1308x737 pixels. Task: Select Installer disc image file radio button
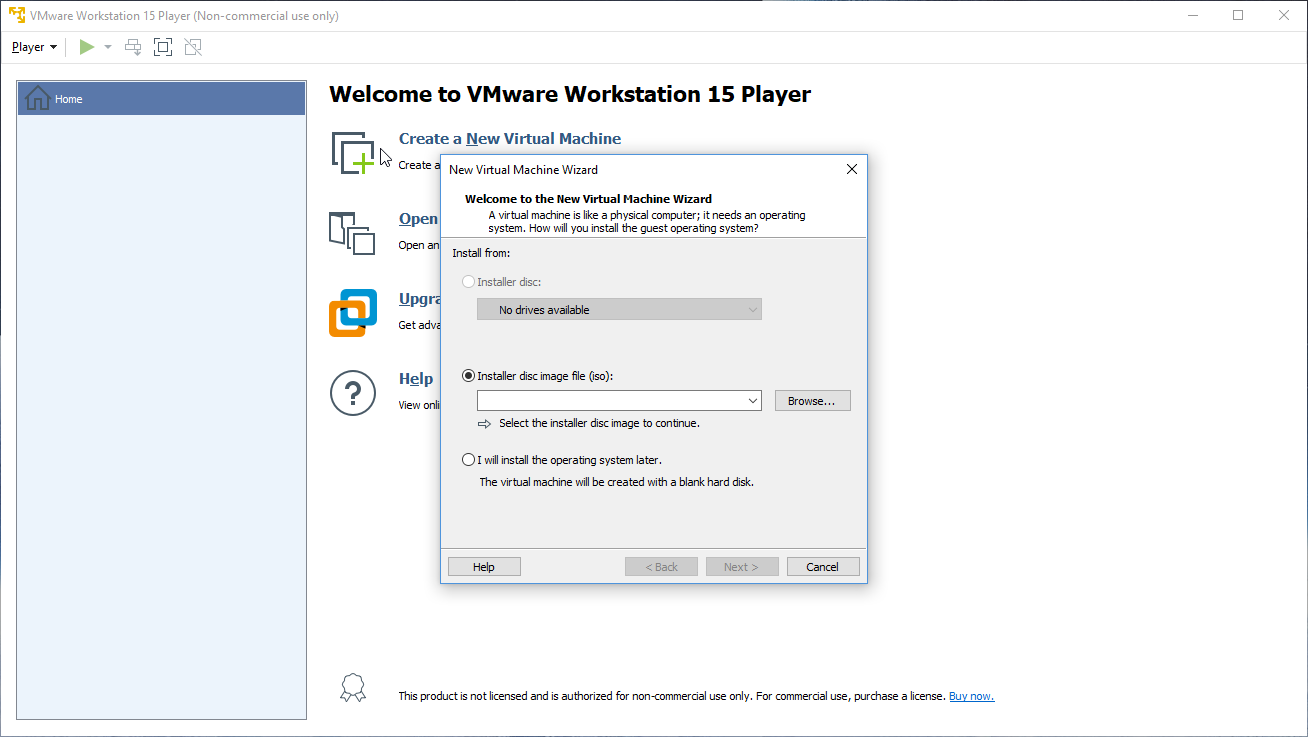tap(469, 376)
